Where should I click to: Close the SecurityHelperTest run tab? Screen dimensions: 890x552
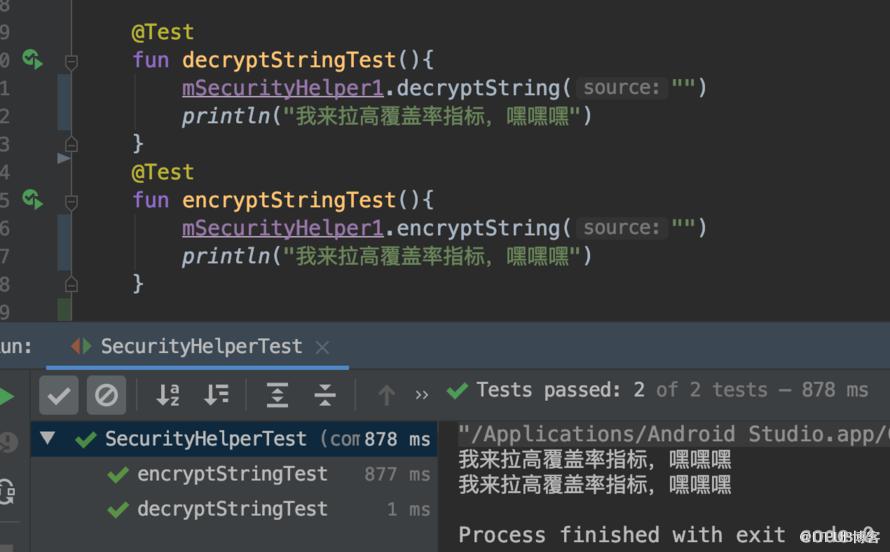(322, 347)
